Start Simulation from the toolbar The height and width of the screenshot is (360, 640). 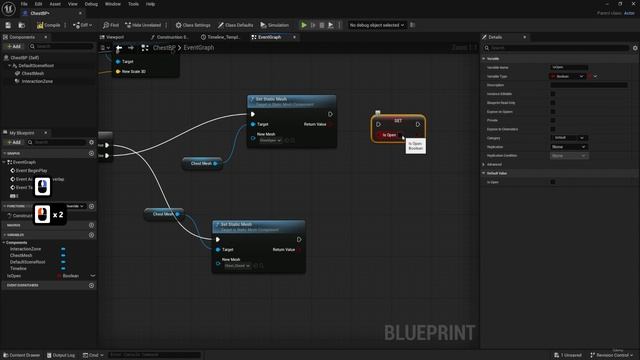[x=275, y=25]
